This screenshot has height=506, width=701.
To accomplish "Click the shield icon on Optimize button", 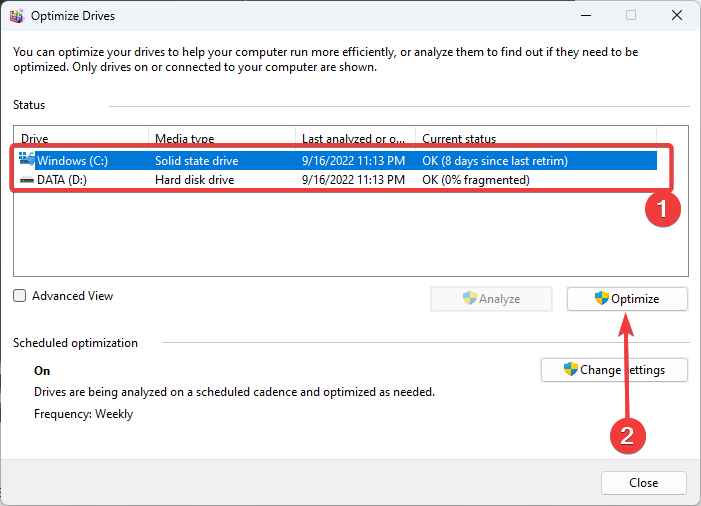I will coord(602,298).
